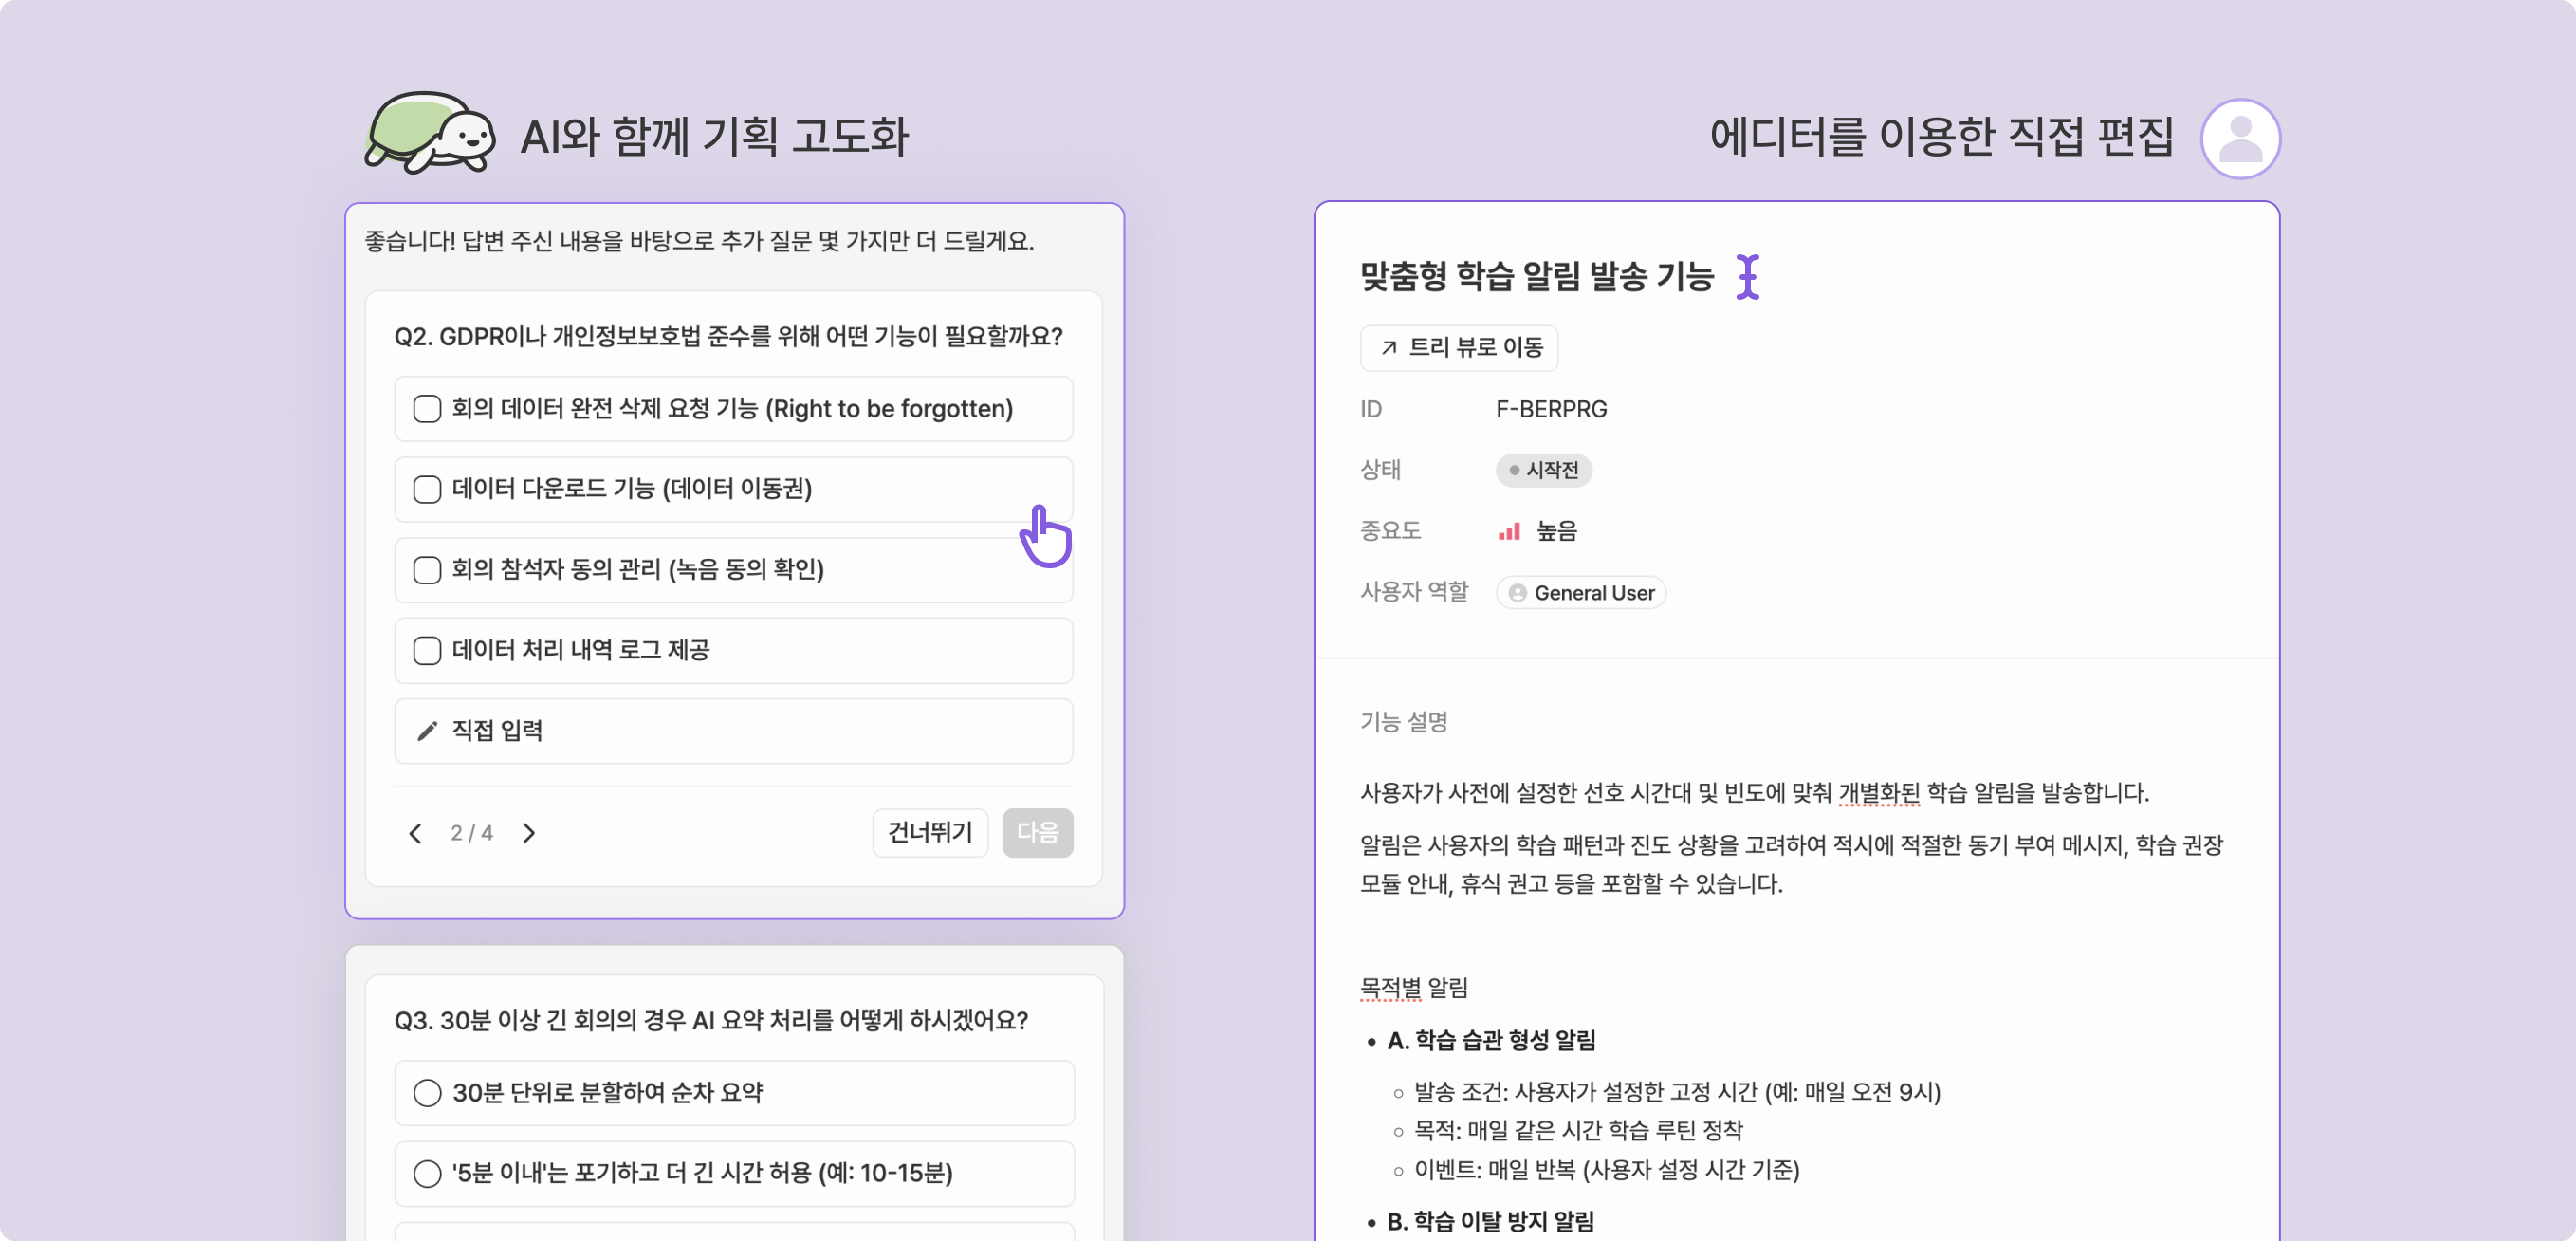The height and width of the screenshot is (1241, 2576).
Task: Click the person icon in General User badge
Action: coord(1516,592)
